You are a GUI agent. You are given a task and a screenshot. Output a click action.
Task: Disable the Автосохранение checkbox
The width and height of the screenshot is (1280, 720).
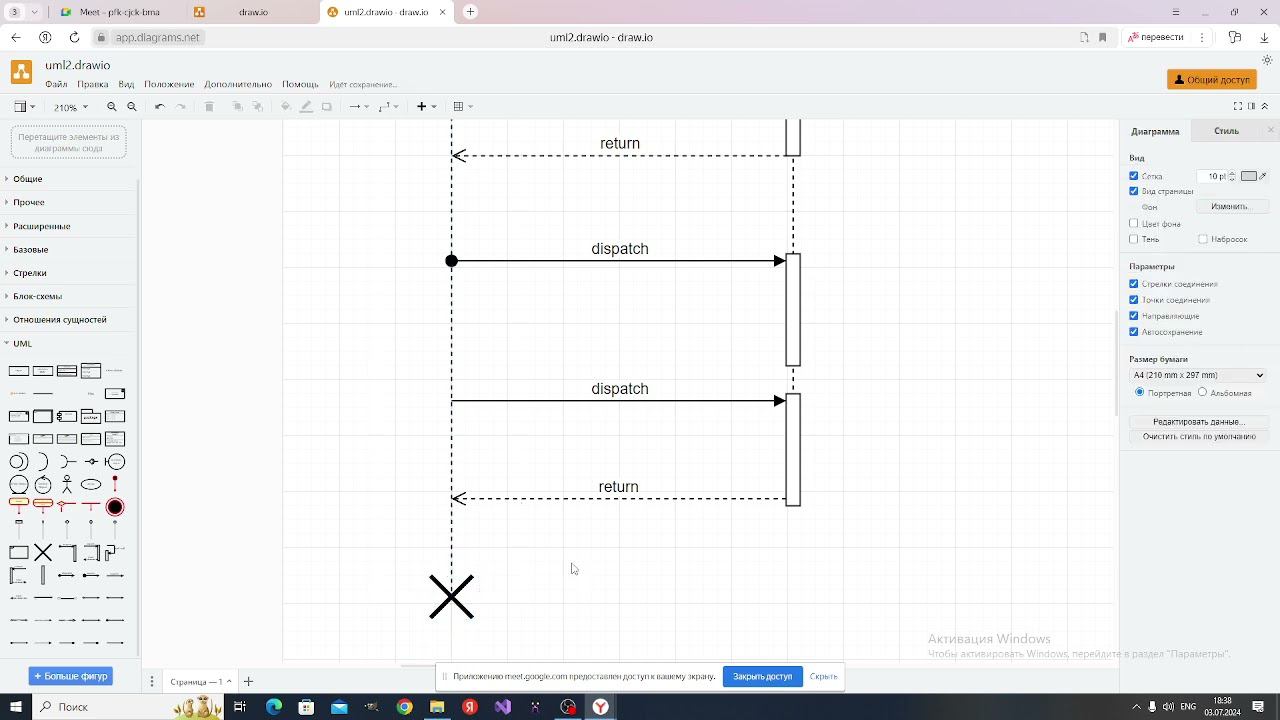click(1134, 332)
